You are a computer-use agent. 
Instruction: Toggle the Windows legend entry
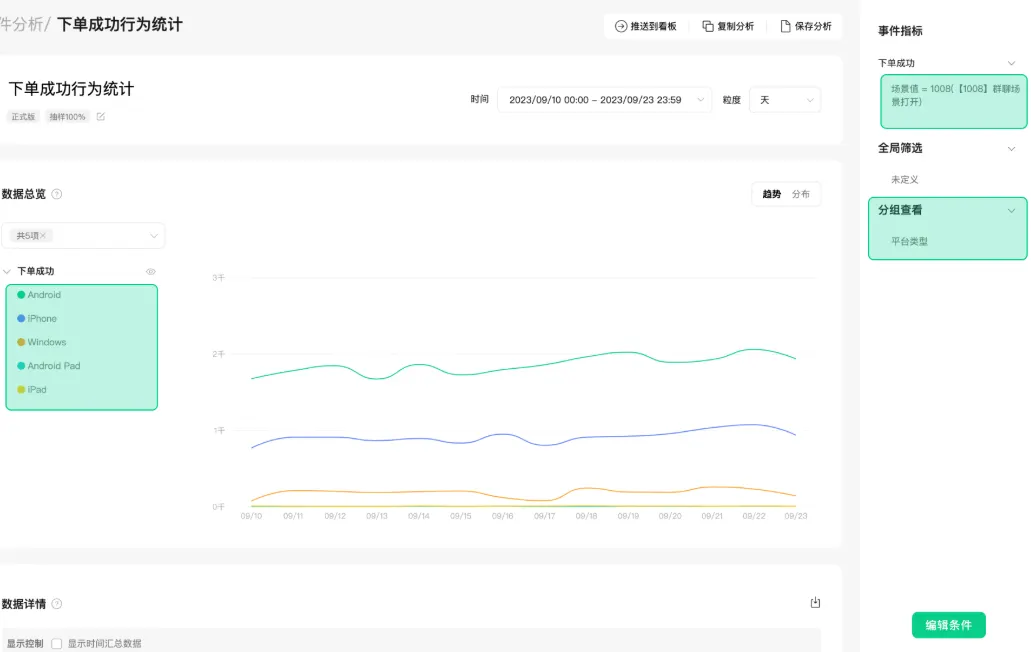pyautogui.click(x=41, y=342)
